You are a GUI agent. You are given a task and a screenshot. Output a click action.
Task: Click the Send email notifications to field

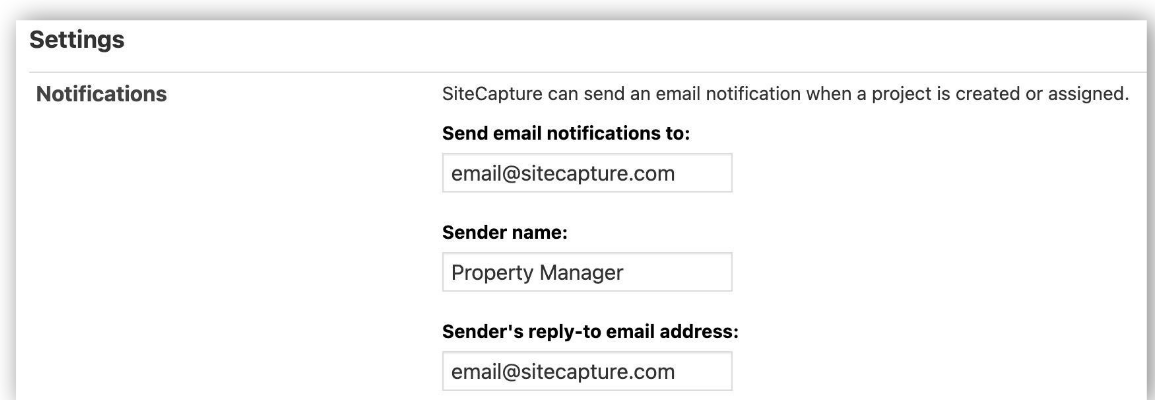pyautogui.click(x=587, y=174)
